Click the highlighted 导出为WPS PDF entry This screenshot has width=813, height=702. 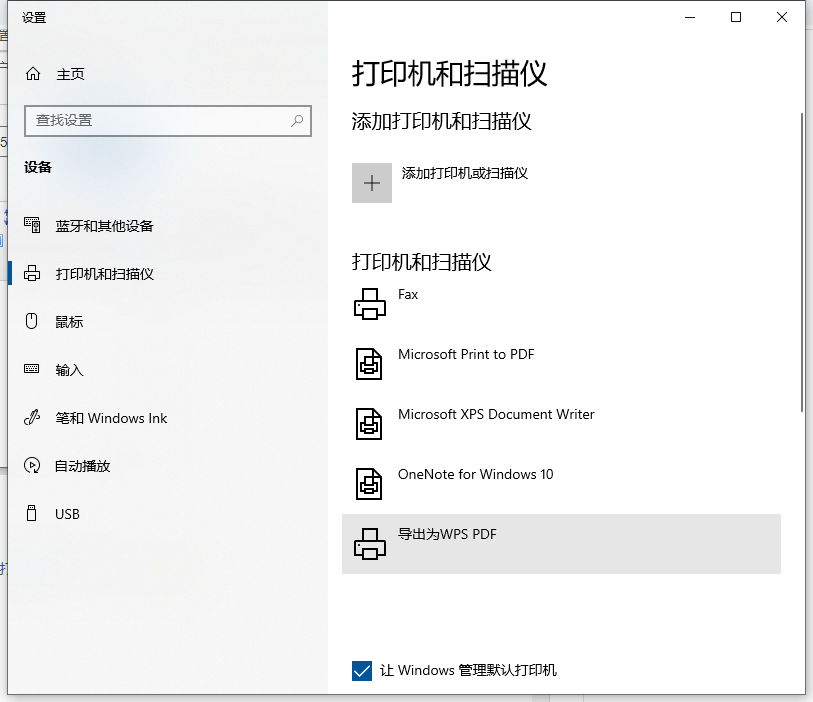pos(560,543)
